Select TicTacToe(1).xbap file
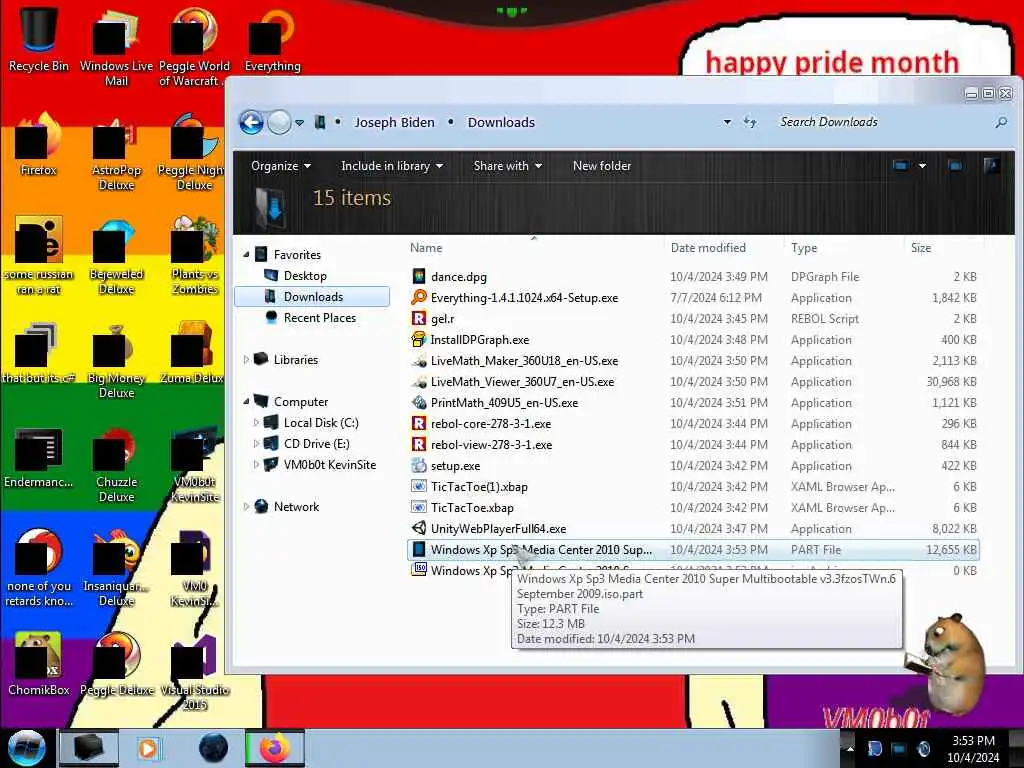Image resolution: width=1024 pixels, height=768 pixels. click(x=479, y=487)
